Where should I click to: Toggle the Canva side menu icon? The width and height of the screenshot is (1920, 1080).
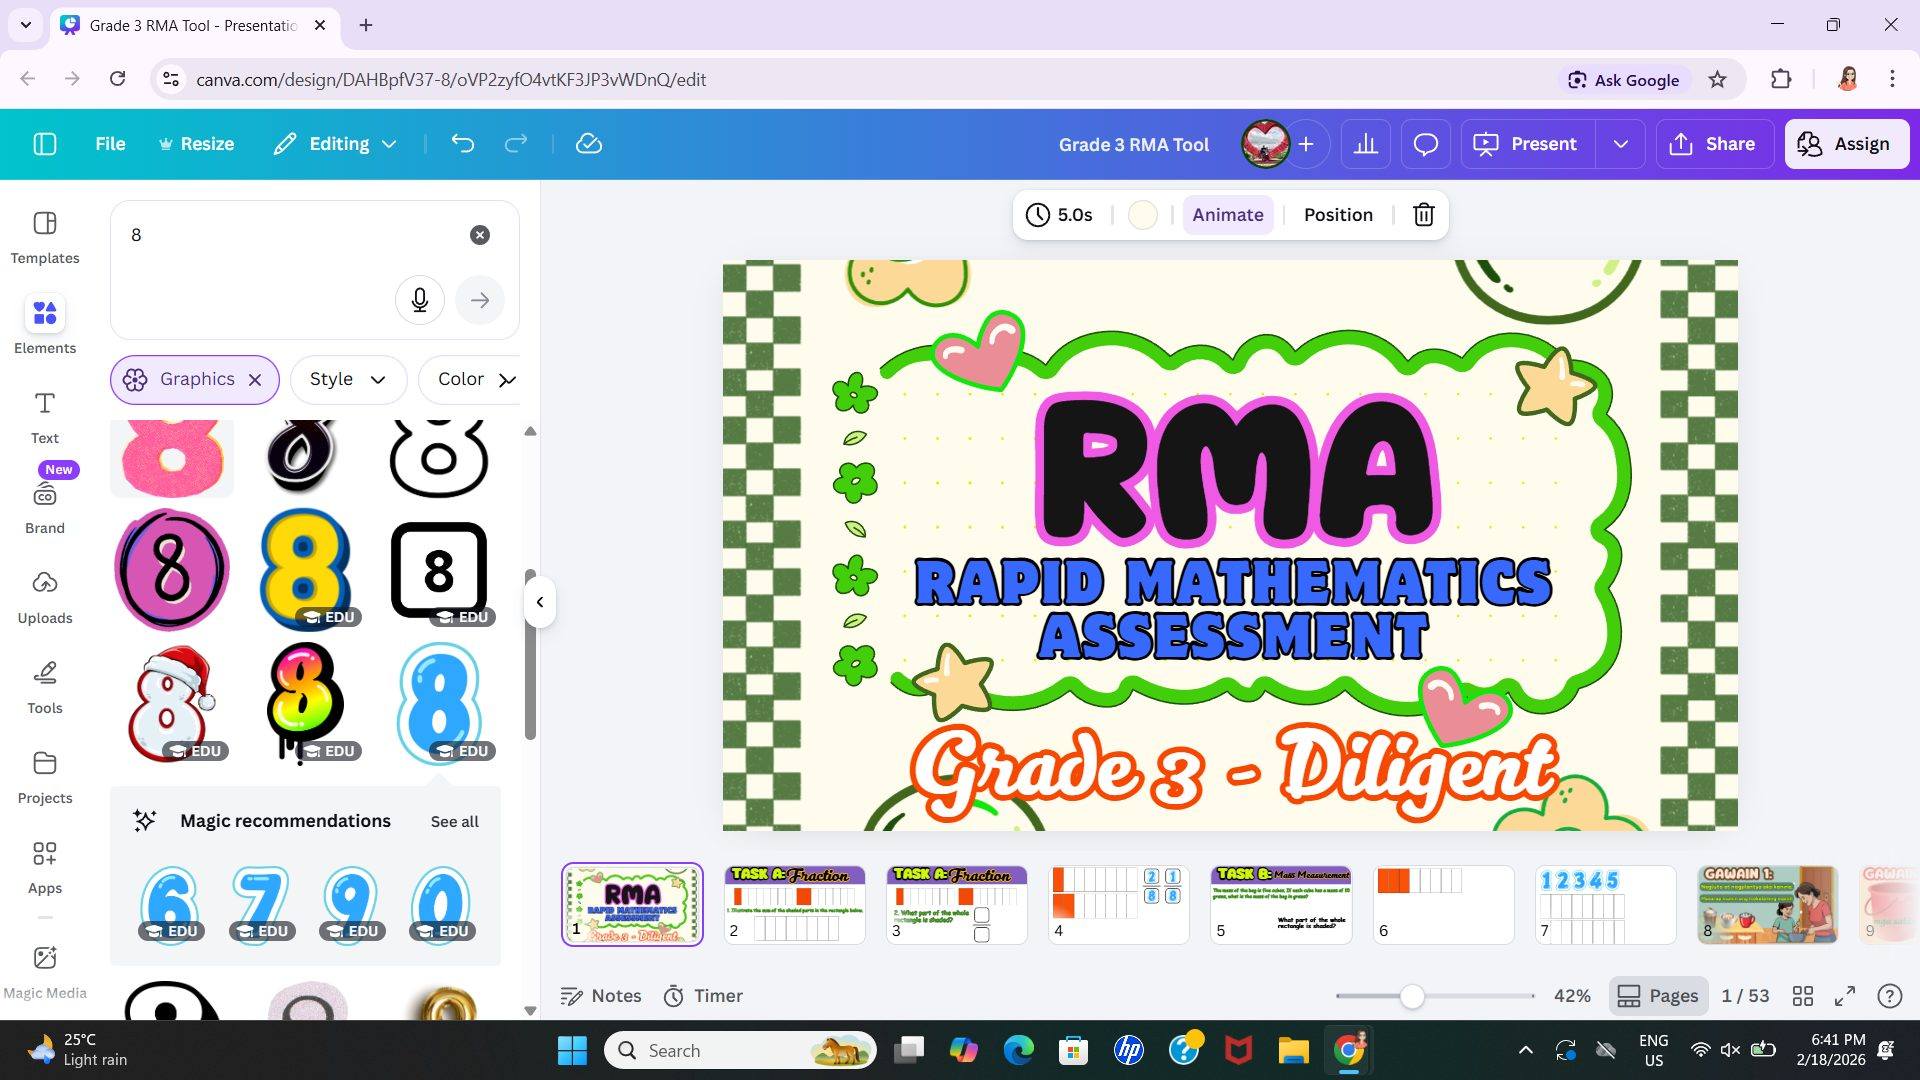point(45,144)
